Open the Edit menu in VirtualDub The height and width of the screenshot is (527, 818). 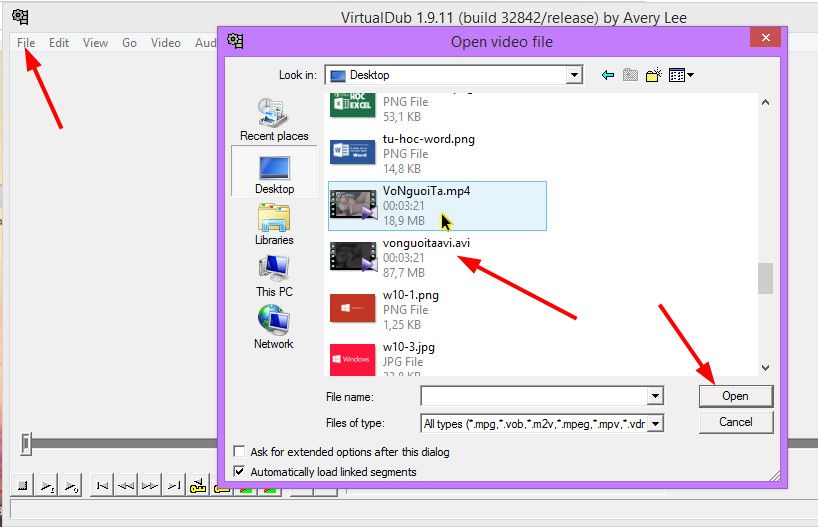58,43
